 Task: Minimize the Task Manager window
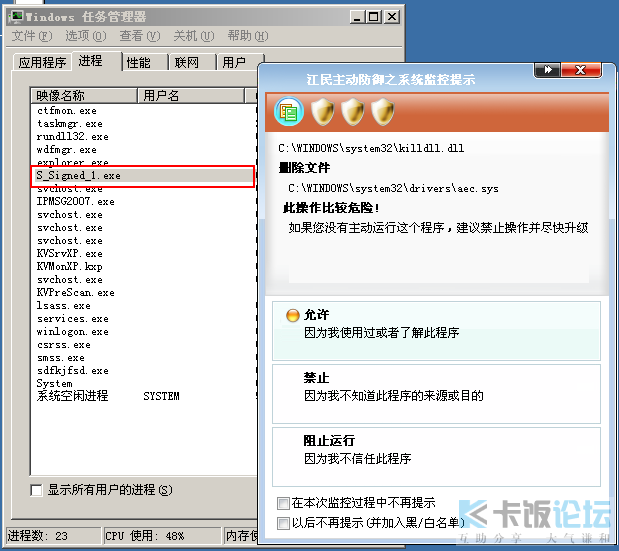357,17
